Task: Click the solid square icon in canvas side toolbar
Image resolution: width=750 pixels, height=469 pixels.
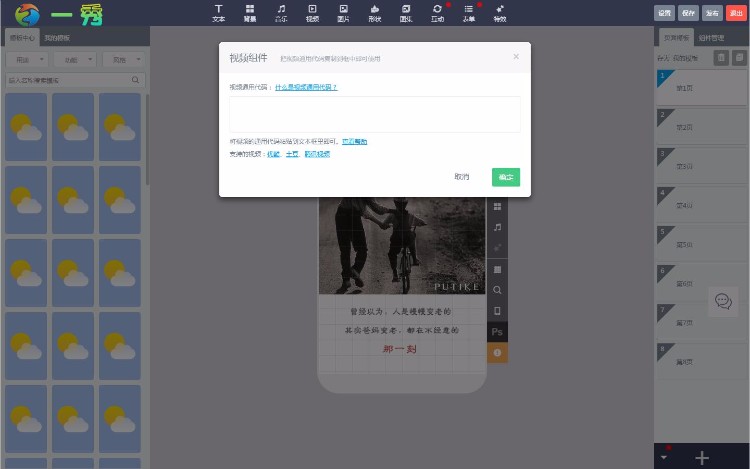Action: [497, 270]
